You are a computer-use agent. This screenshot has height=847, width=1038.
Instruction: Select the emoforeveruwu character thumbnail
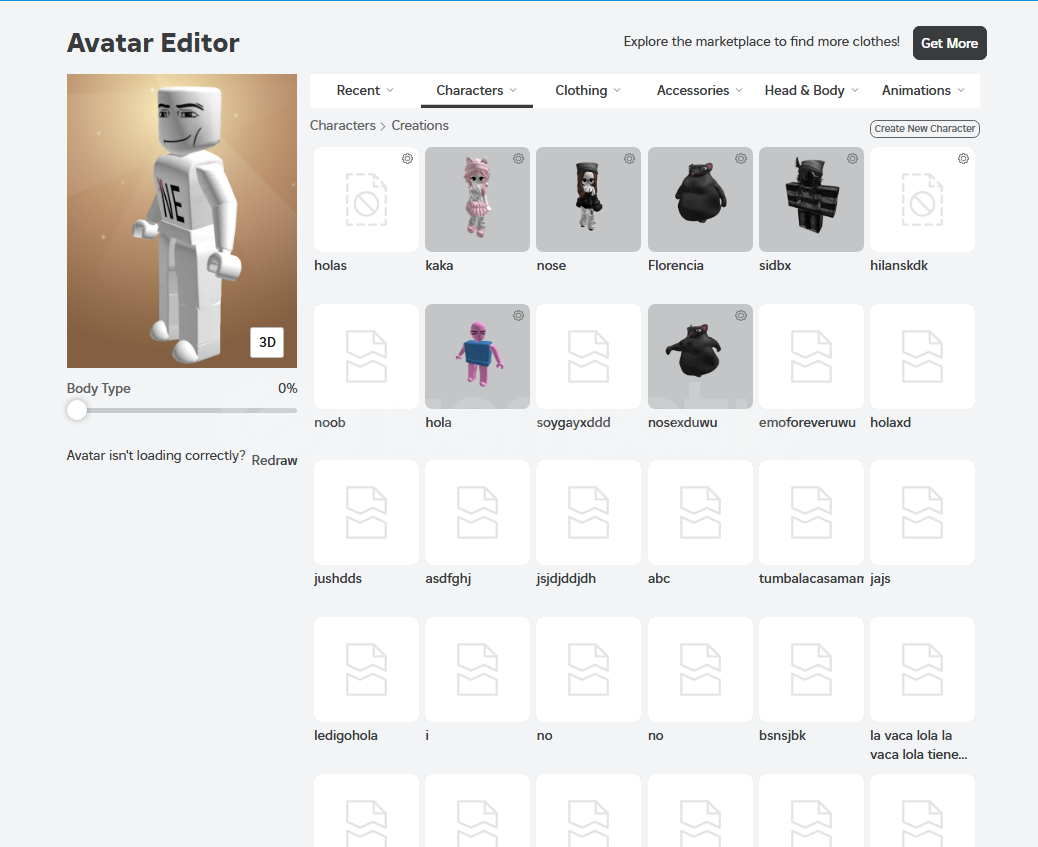point(812,356)
